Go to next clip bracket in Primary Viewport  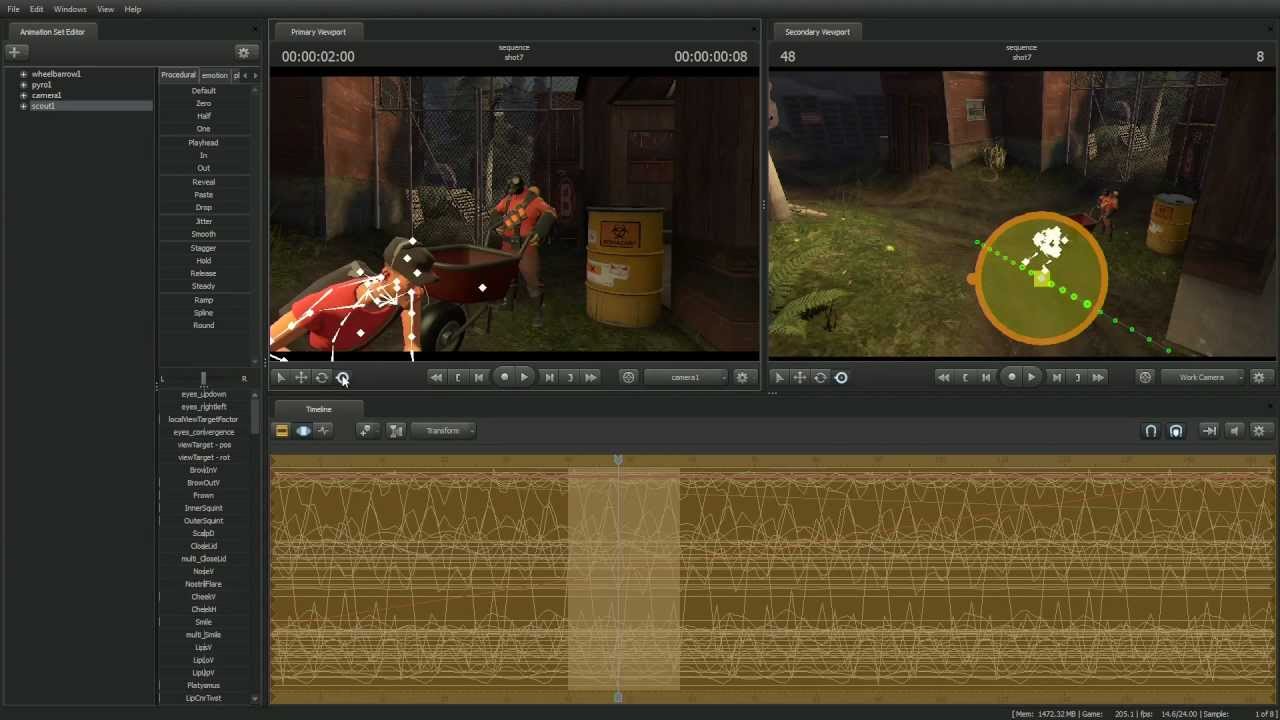[570, 377]
